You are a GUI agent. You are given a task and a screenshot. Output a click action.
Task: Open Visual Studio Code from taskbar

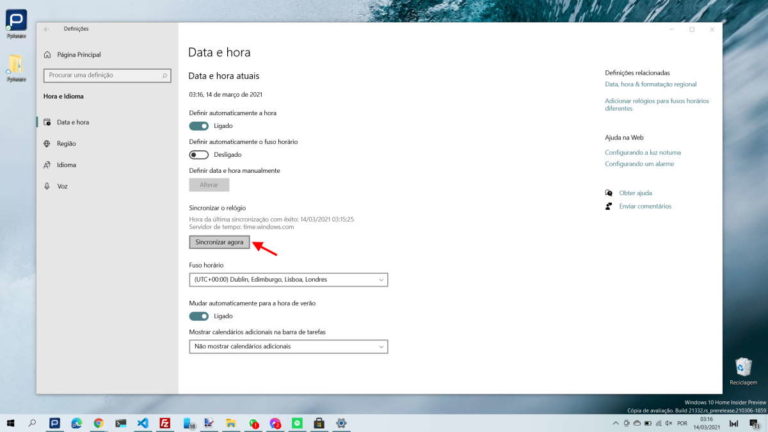(141, 423)
